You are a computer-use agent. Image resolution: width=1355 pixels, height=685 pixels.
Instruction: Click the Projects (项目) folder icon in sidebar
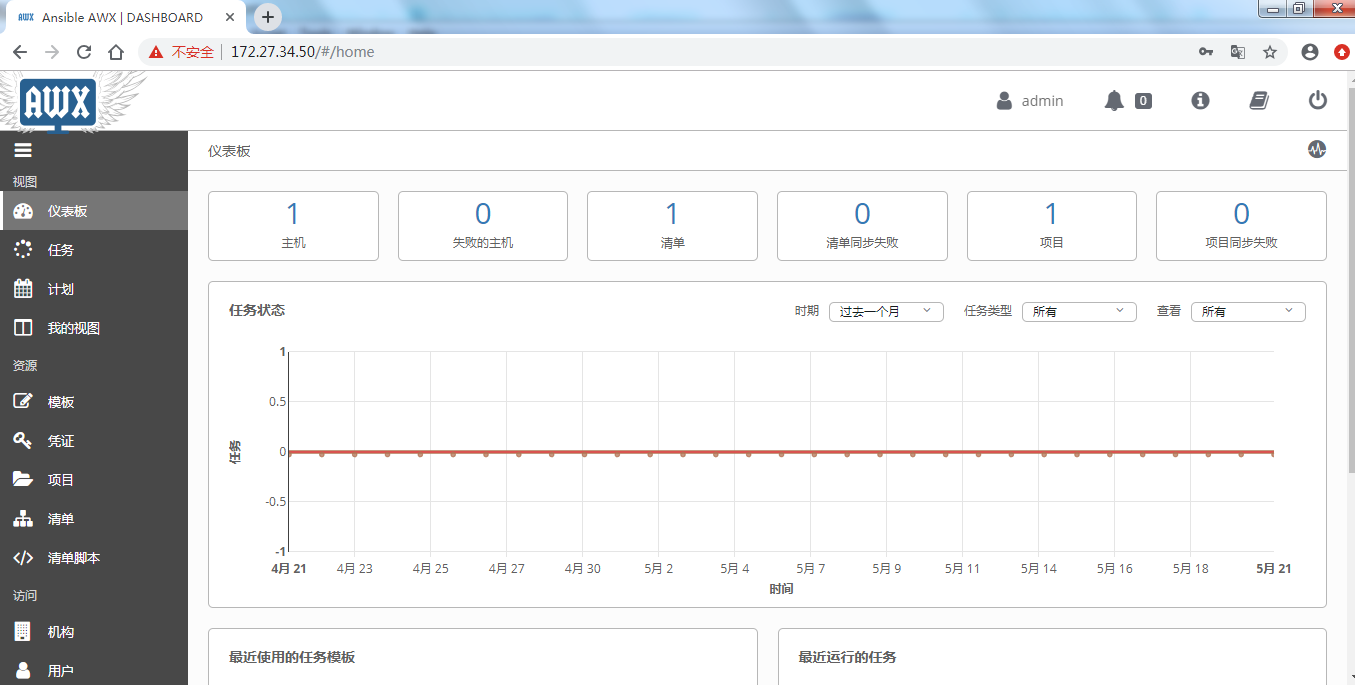23,480
